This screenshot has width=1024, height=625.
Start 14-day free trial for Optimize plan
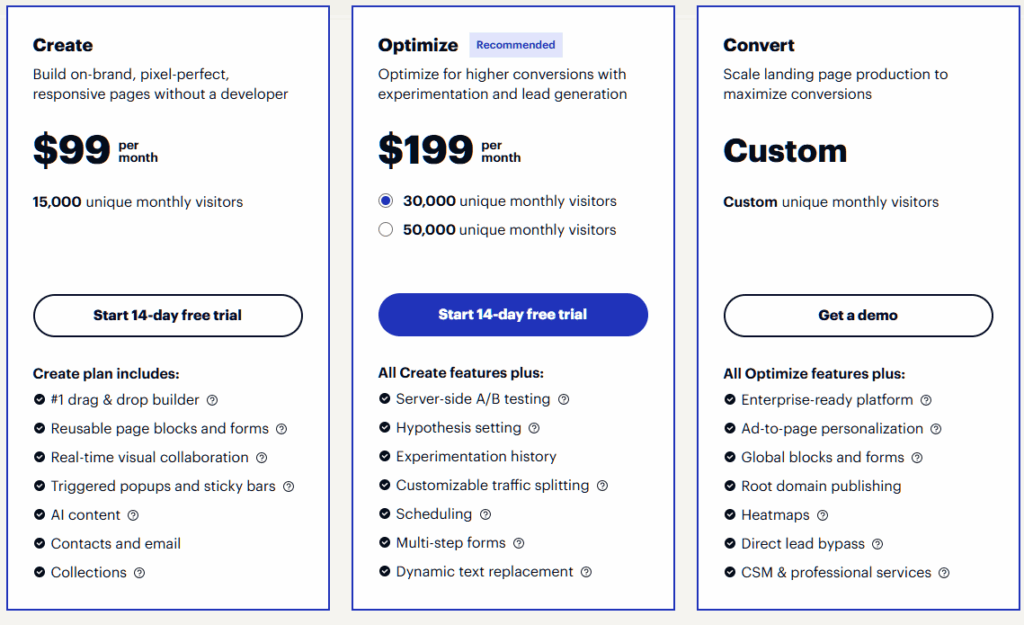click(x=513, y=314)
